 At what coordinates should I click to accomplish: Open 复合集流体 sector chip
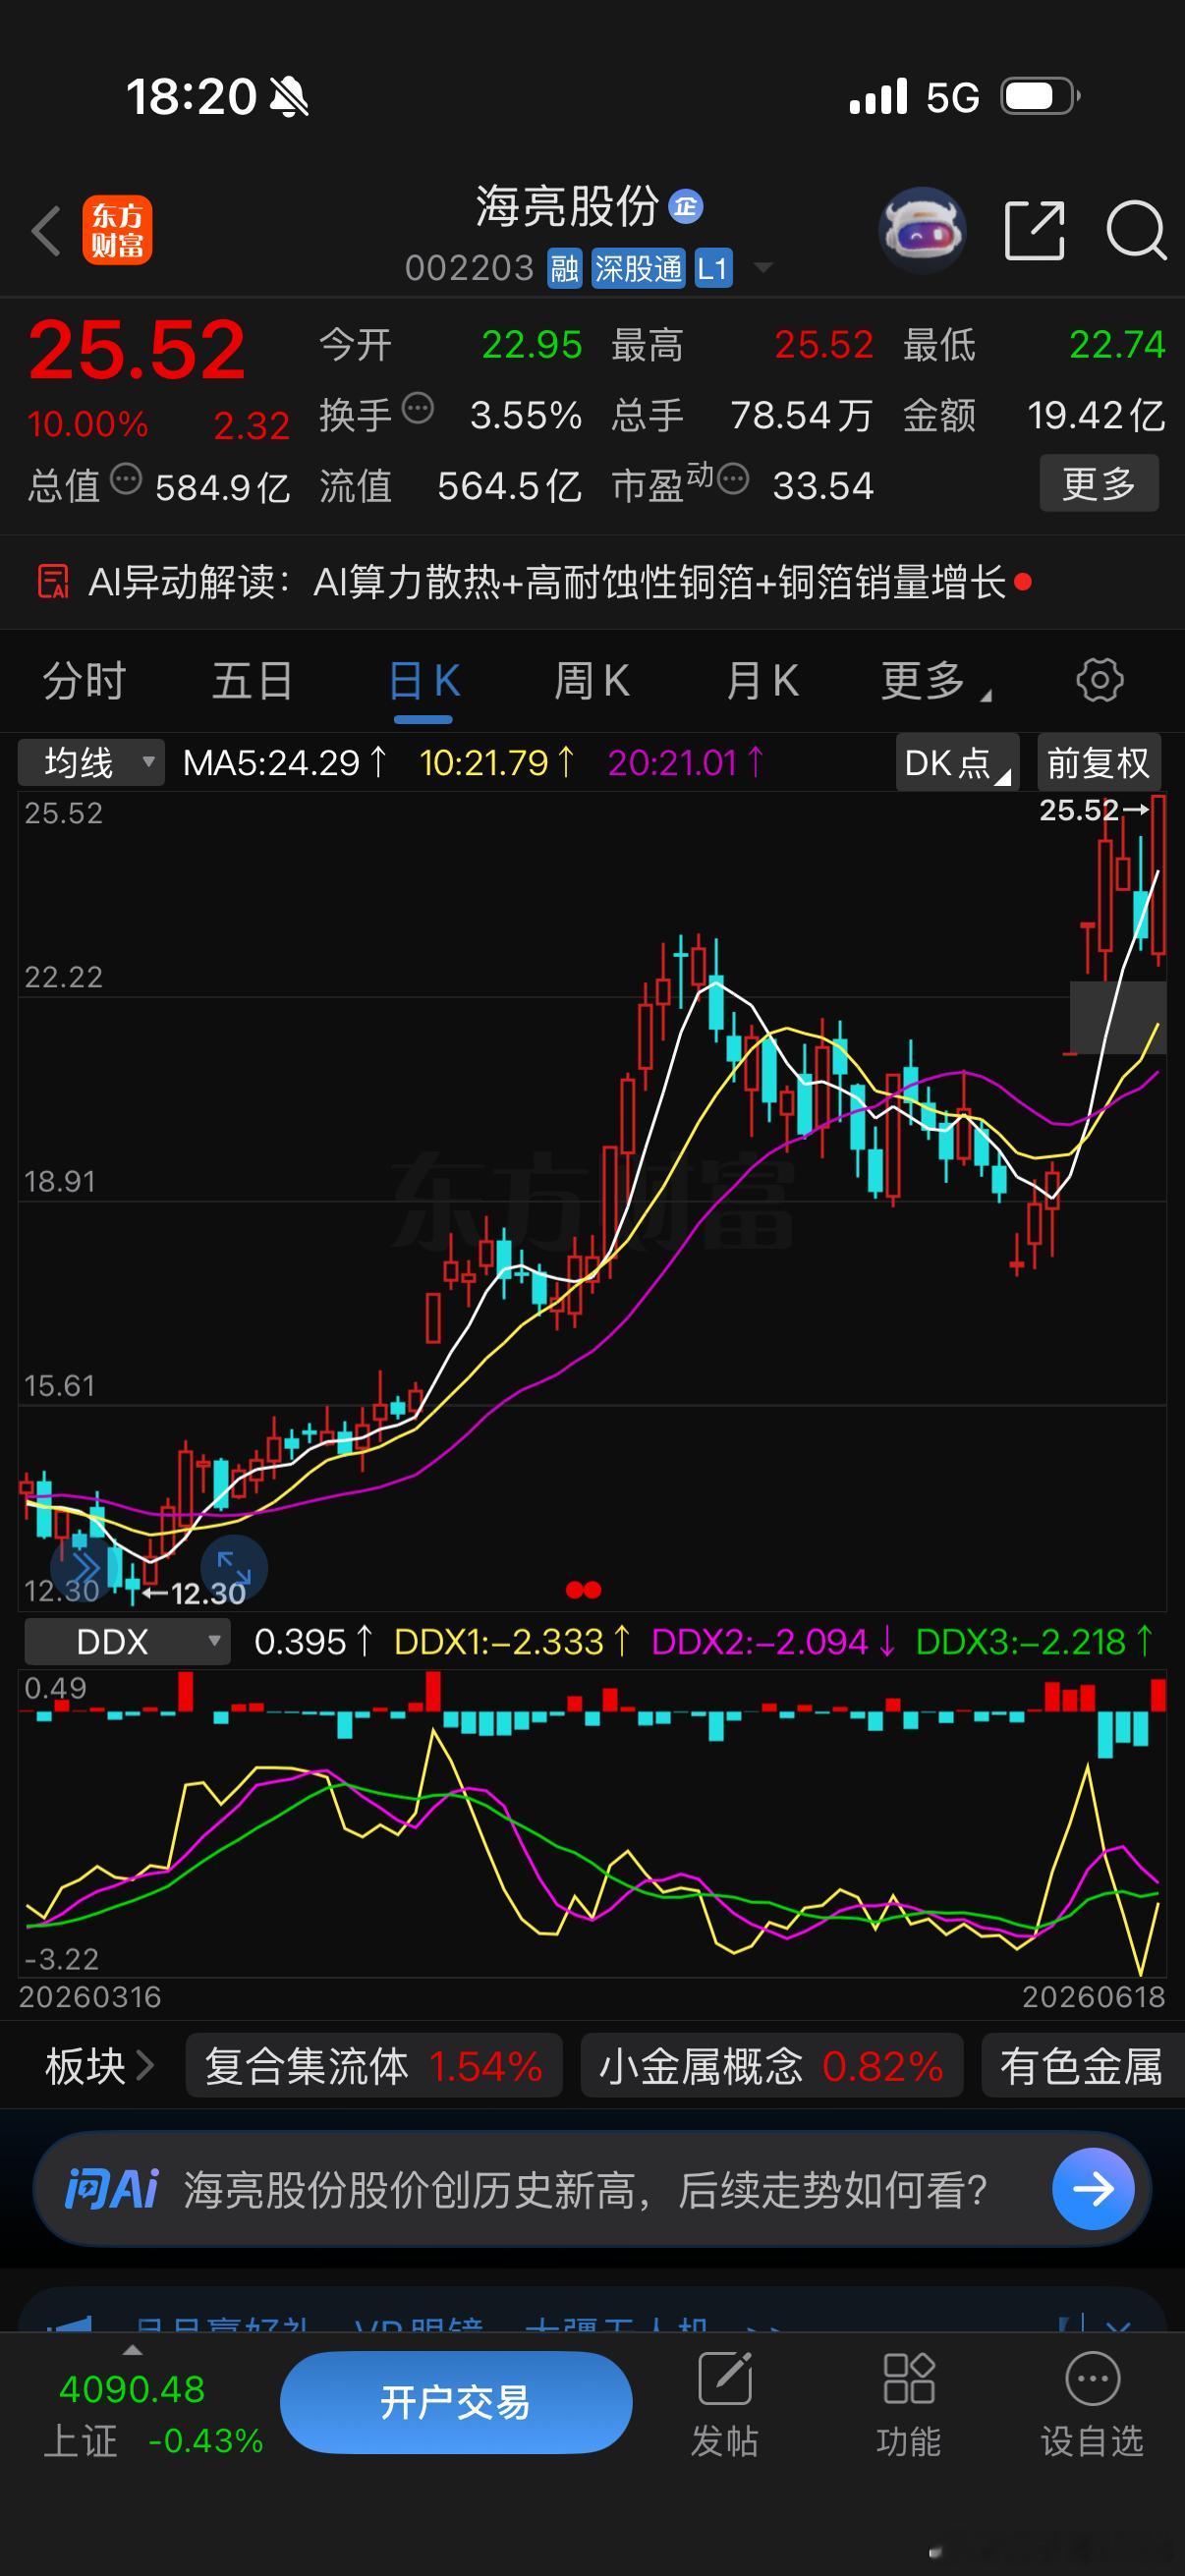point(374,2066)
